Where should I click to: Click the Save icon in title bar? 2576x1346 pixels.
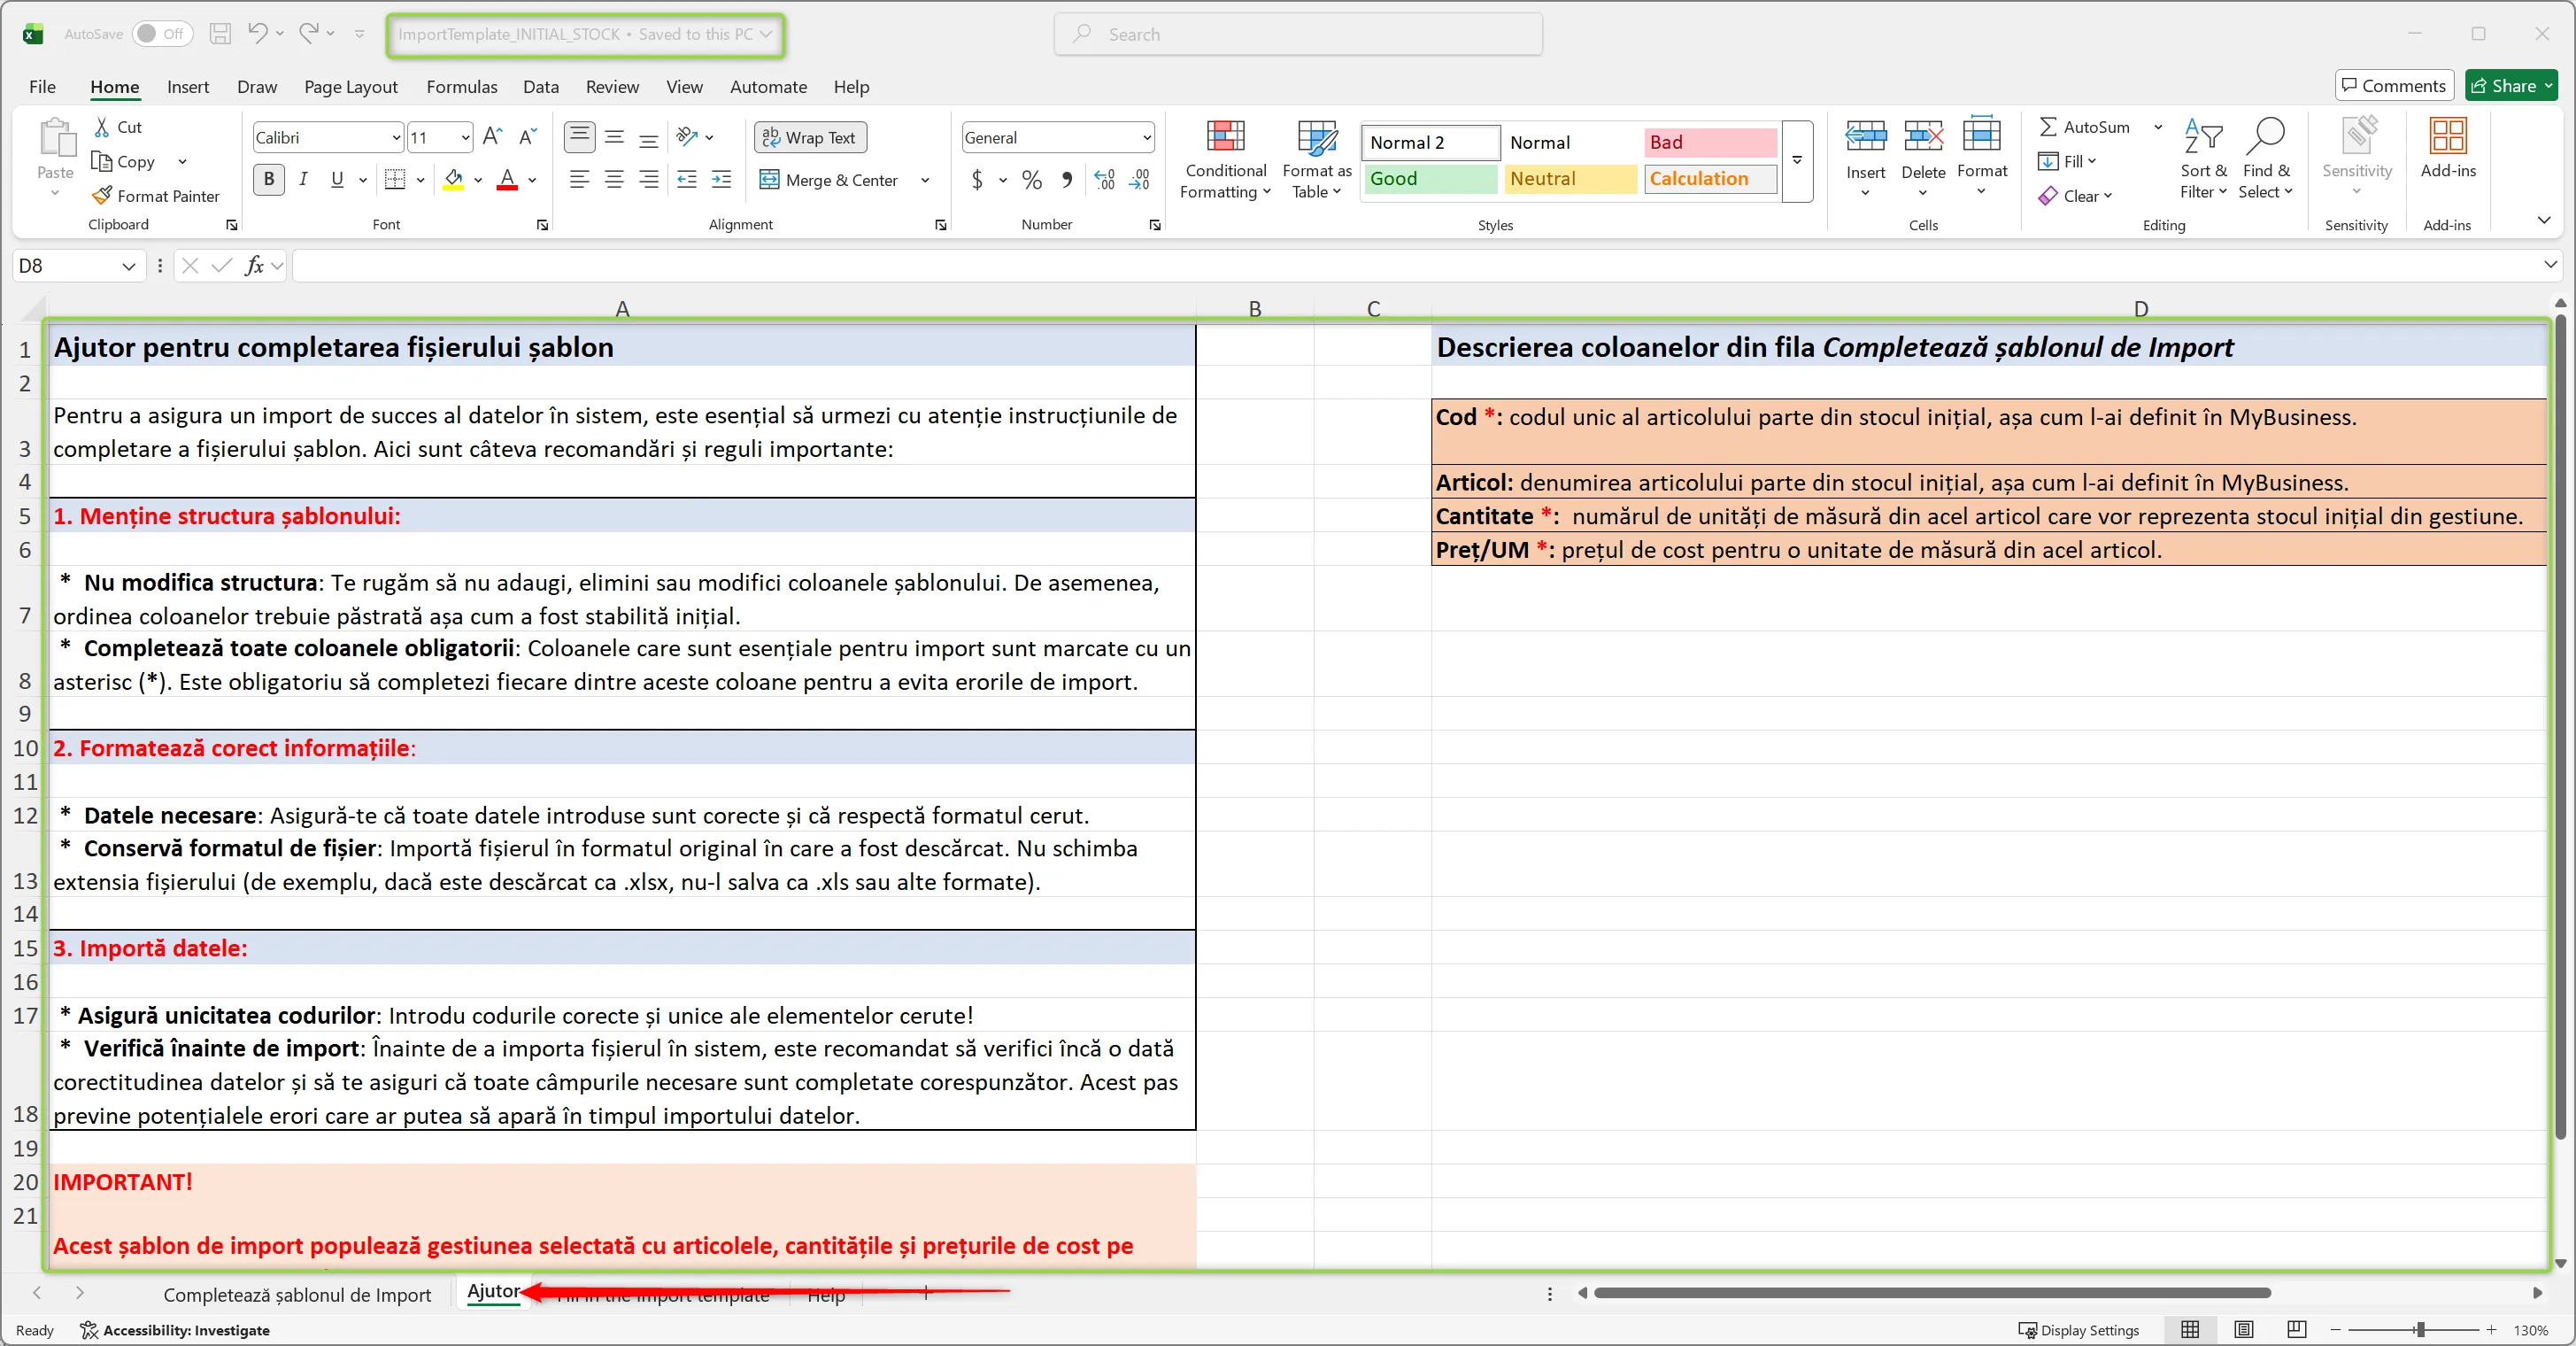[x=220, y=34]
